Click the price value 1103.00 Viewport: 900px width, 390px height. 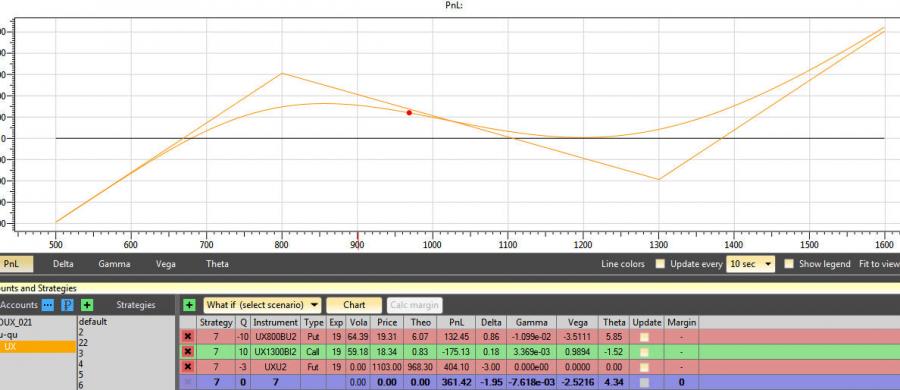(x=387, y=366)
